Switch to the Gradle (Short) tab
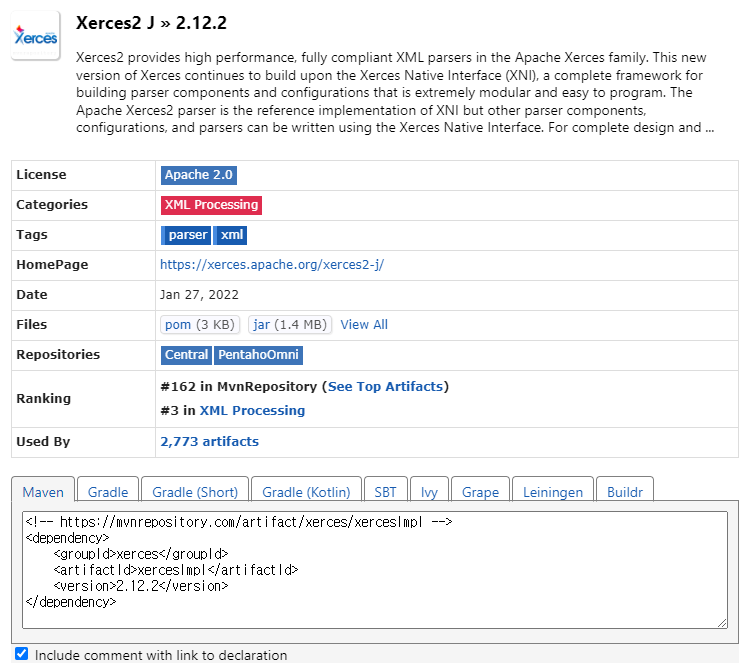Viewport: 750px width, 666px height. [x=195, y=489]
